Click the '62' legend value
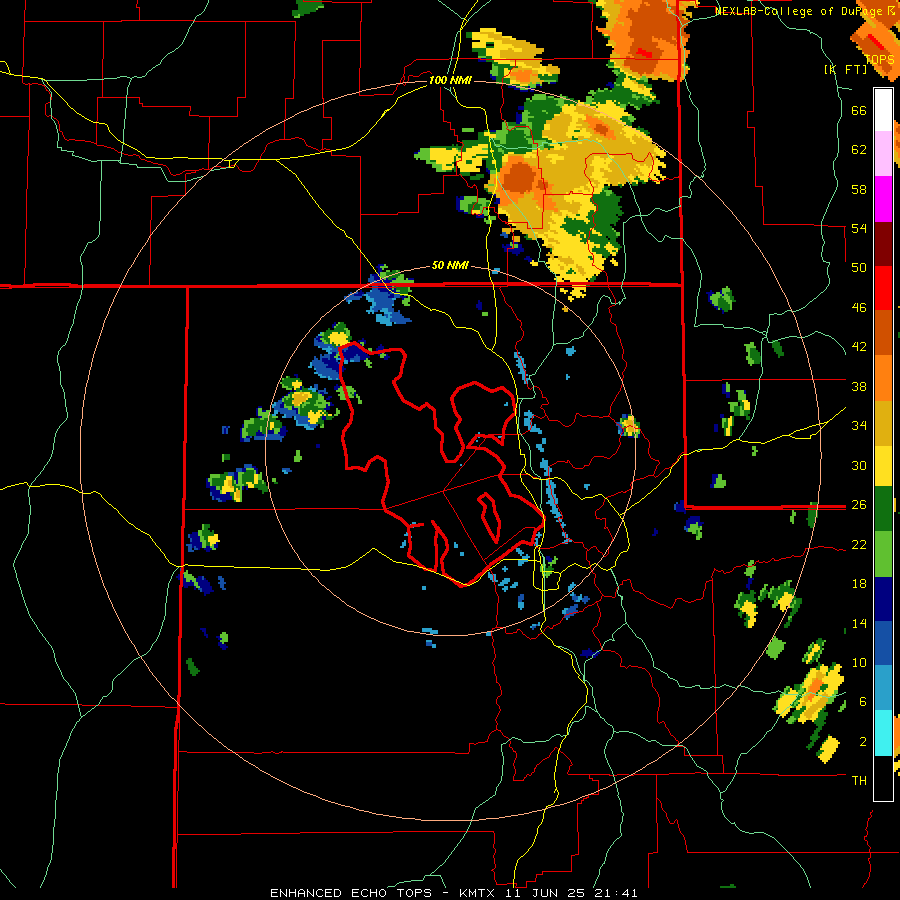The width and height of the screenshot is (900, 900). pos(859,150)
